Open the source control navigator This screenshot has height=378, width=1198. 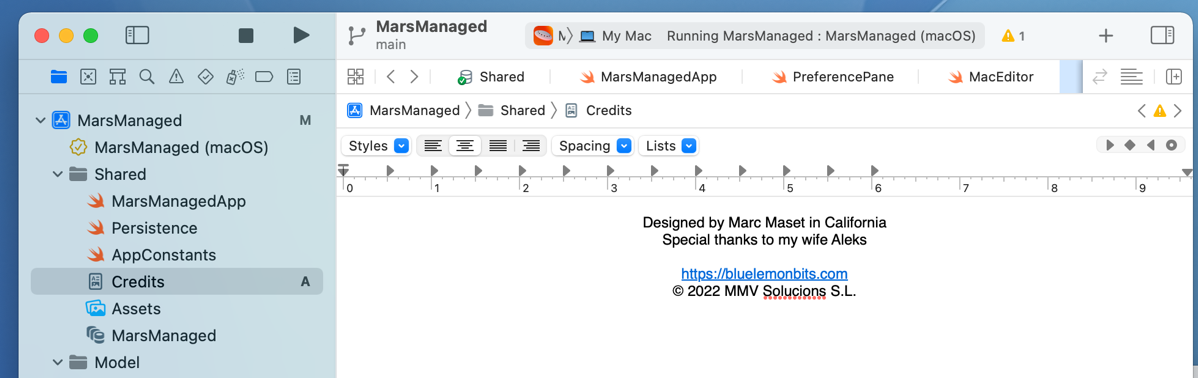[x=89, y=76]
